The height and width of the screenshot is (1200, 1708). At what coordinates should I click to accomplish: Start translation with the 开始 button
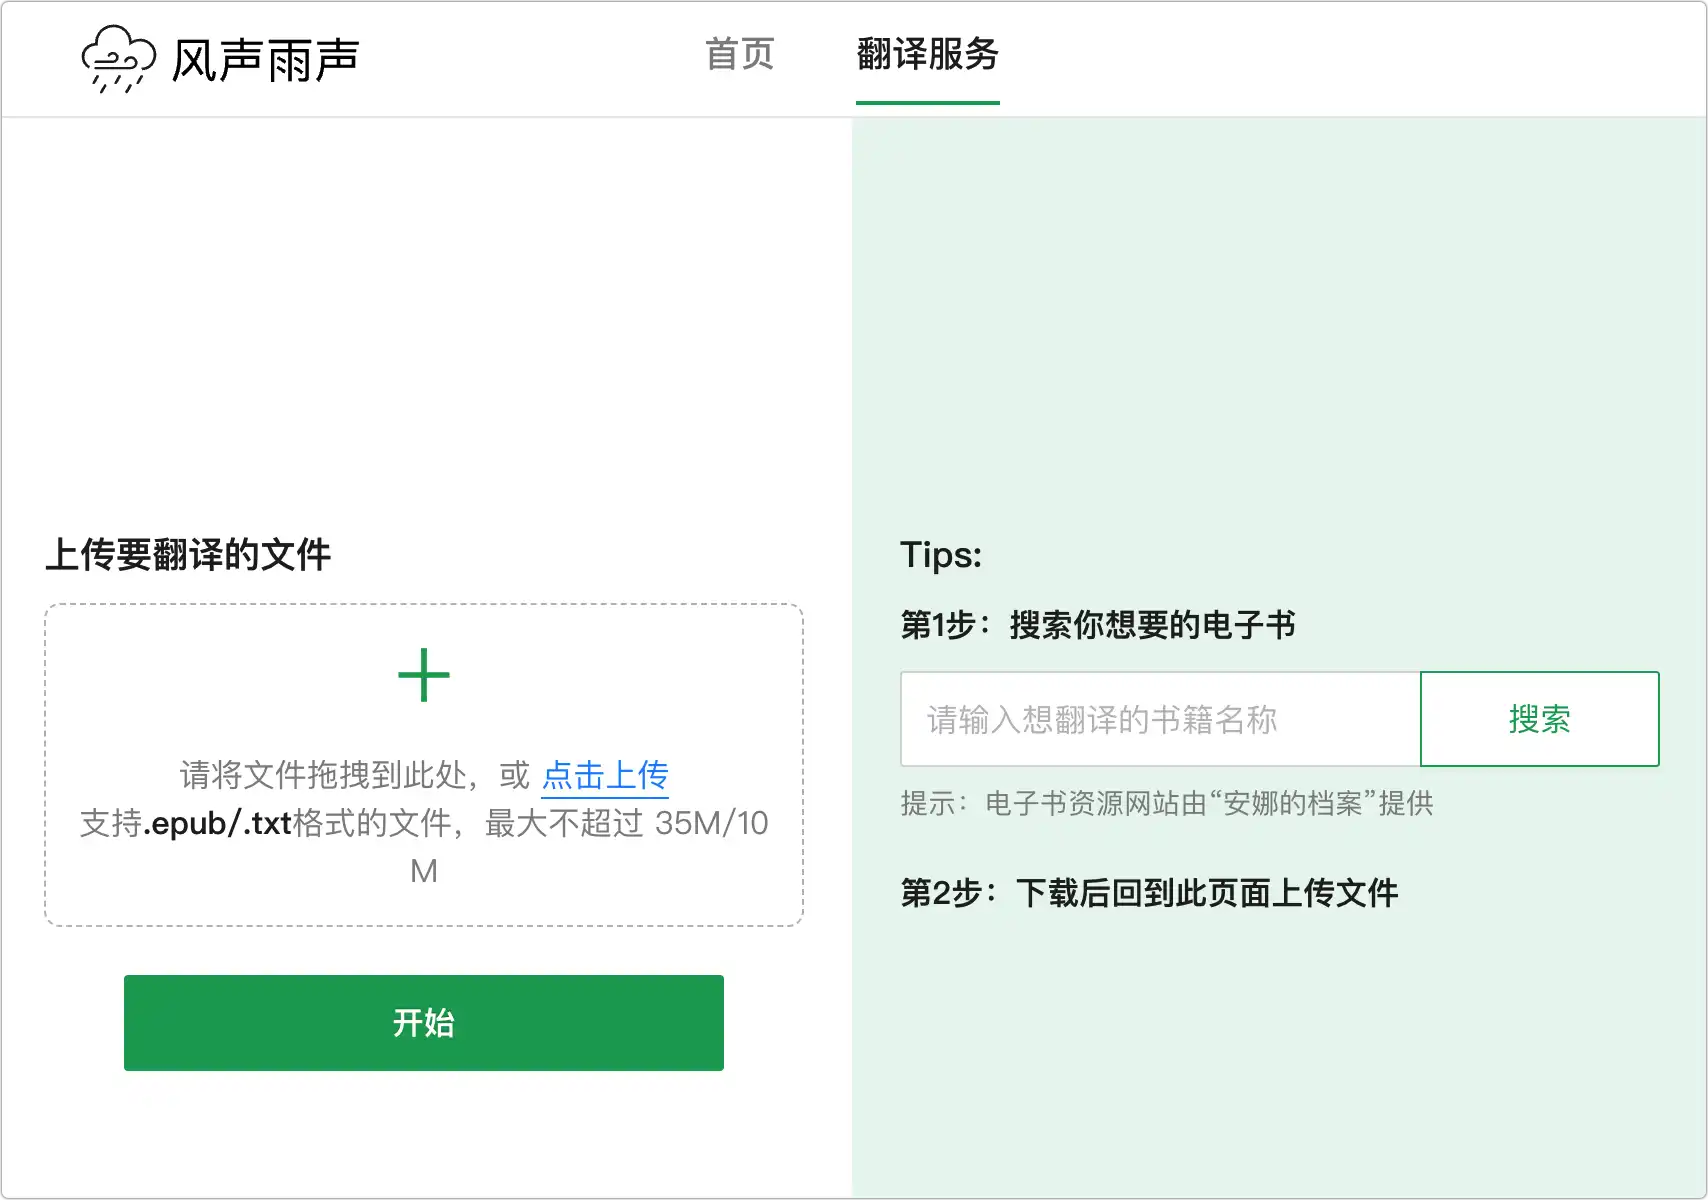point(424,1023)
